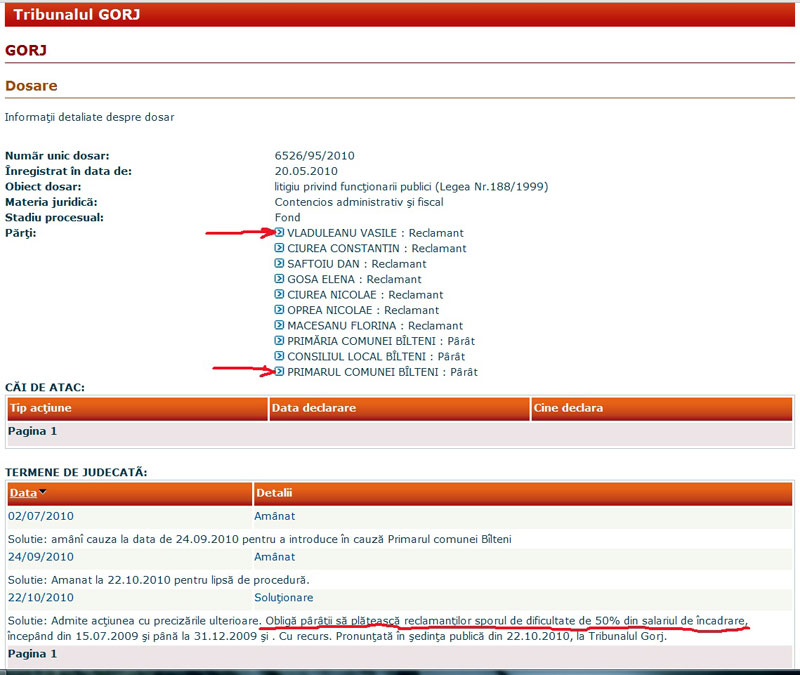Select CONSILIUL LOCAL BÎLTENI : Pârât text
This screenshot has width=800, height=675.
pos(376,356)
